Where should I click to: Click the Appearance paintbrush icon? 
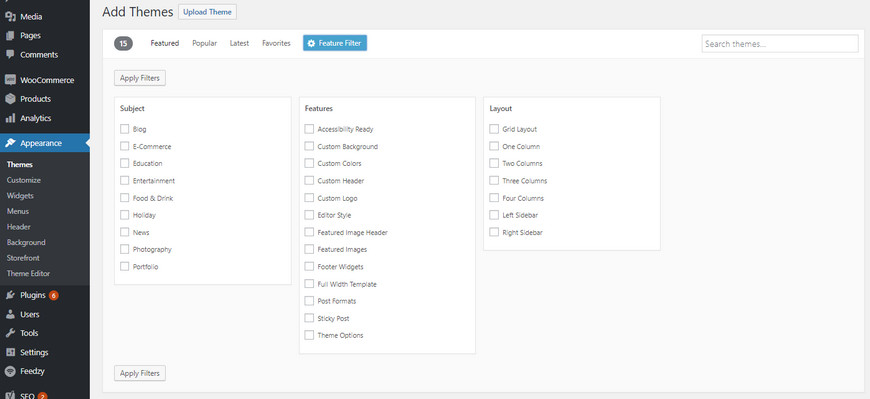(x=10, y=143)
